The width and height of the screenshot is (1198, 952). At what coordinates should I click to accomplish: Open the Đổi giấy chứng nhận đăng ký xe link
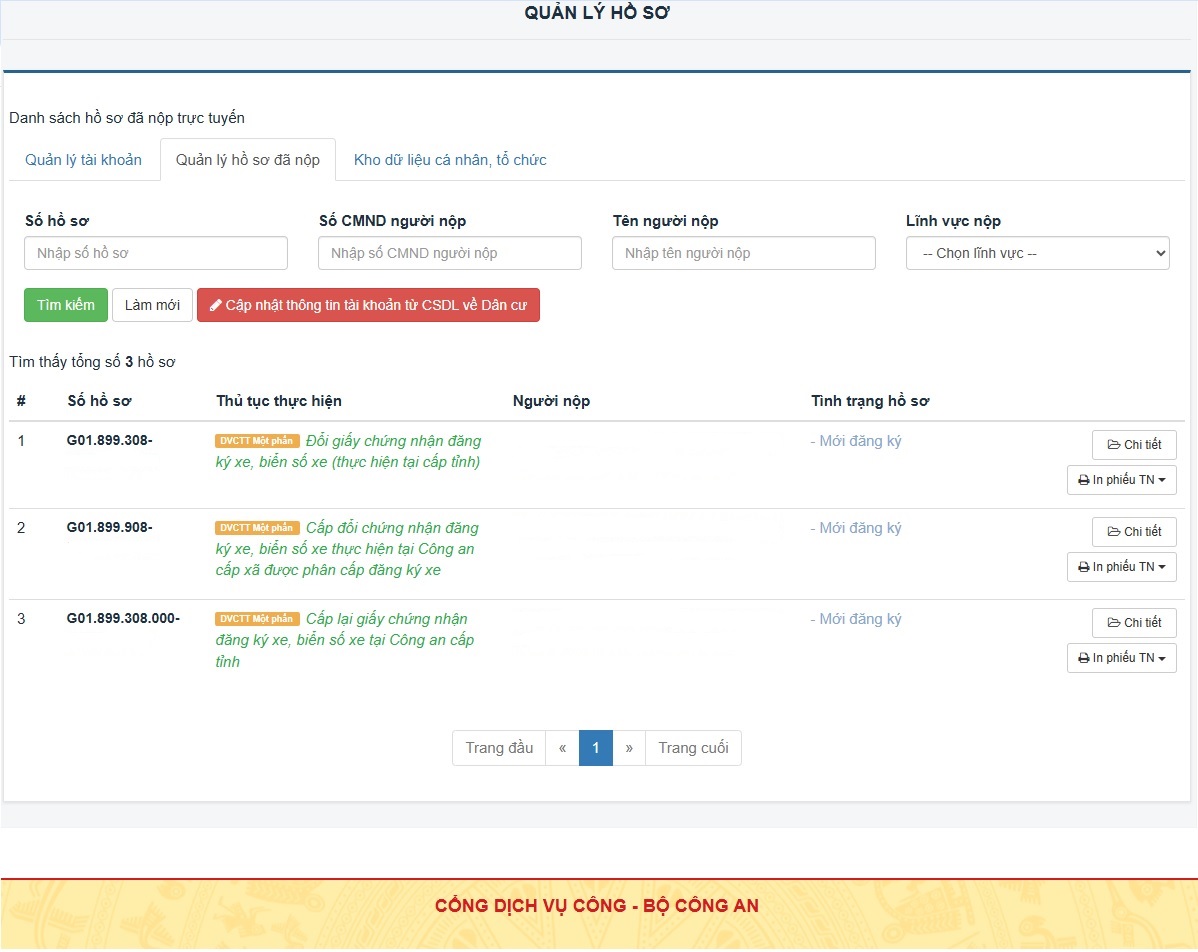(348, 452)
